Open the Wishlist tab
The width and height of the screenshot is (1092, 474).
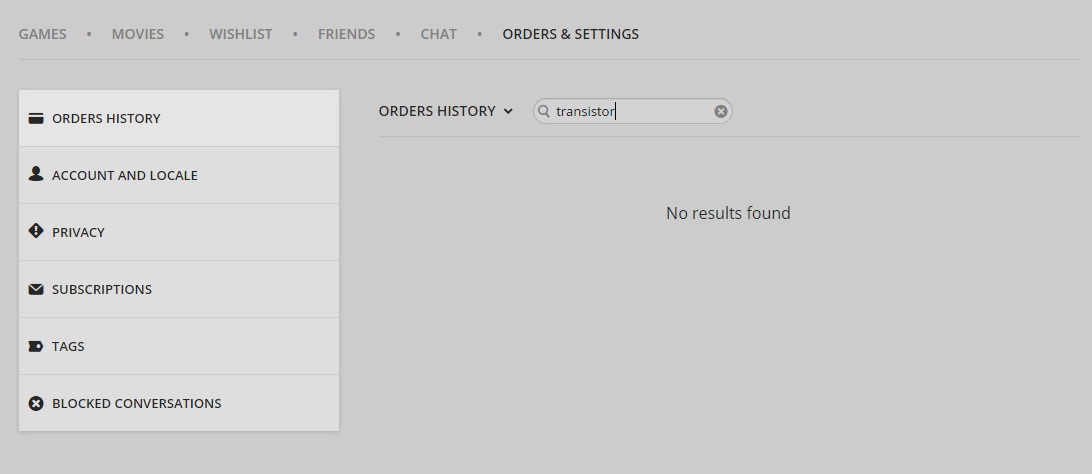pos(240,34)
